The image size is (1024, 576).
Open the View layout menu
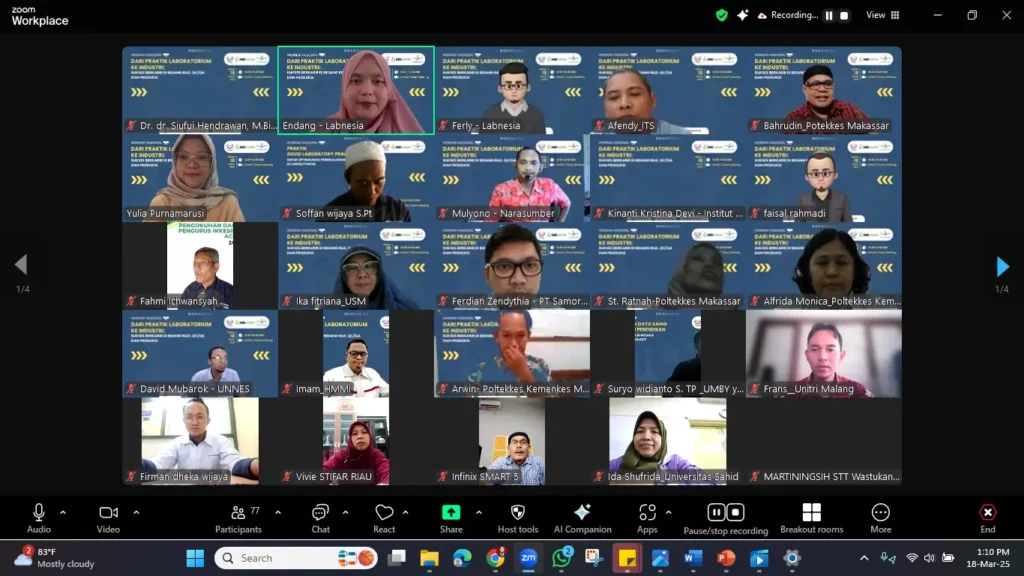point(882,15)
